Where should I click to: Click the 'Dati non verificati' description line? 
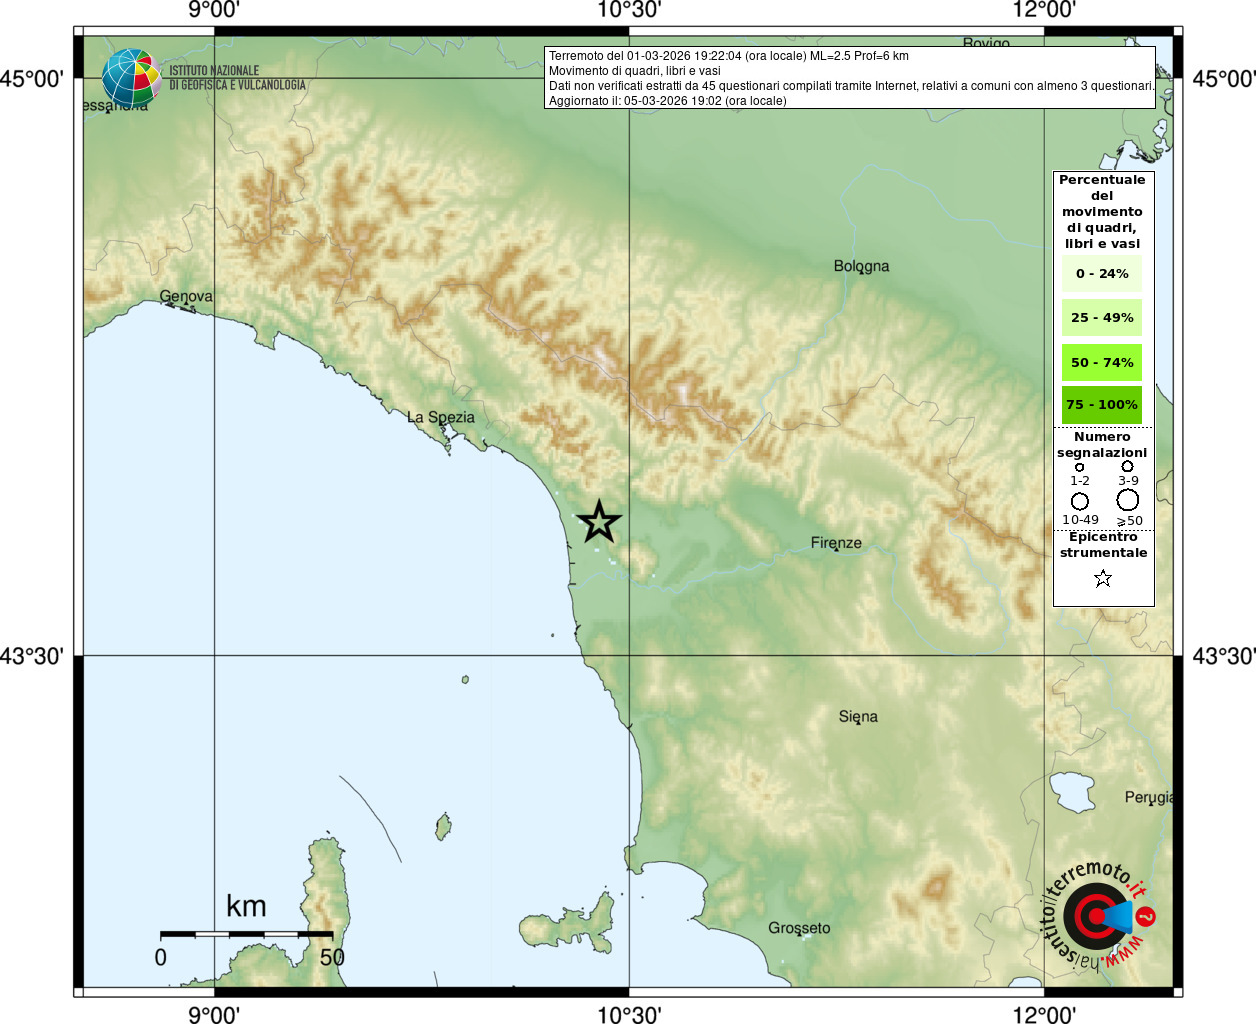(x=851, y=86)
